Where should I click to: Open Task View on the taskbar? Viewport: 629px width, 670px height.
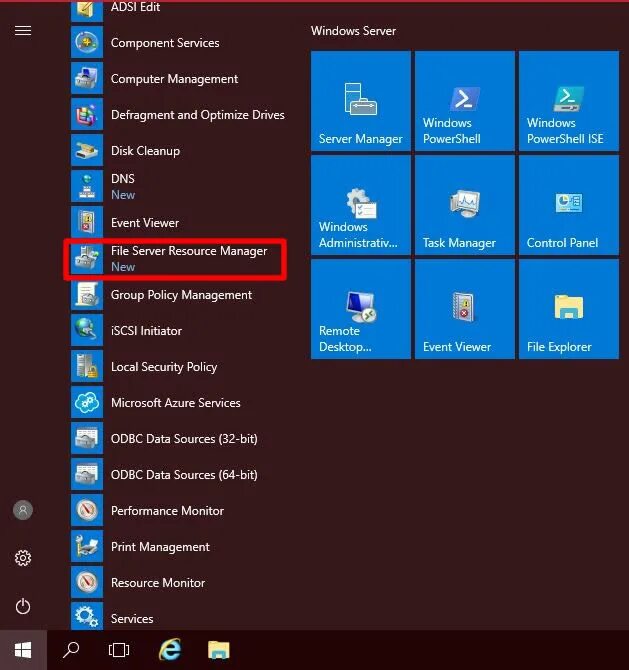(119, 650)
